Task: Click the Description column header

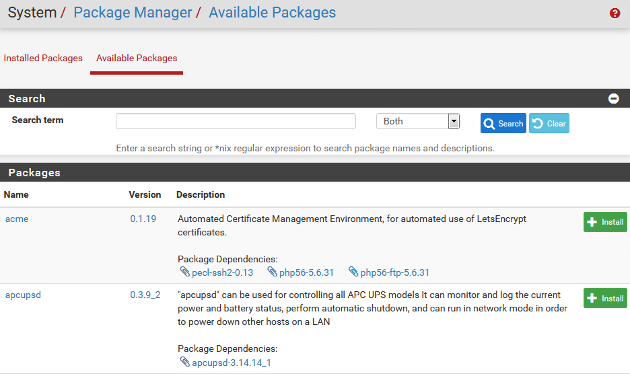Action: click(200, 195)
